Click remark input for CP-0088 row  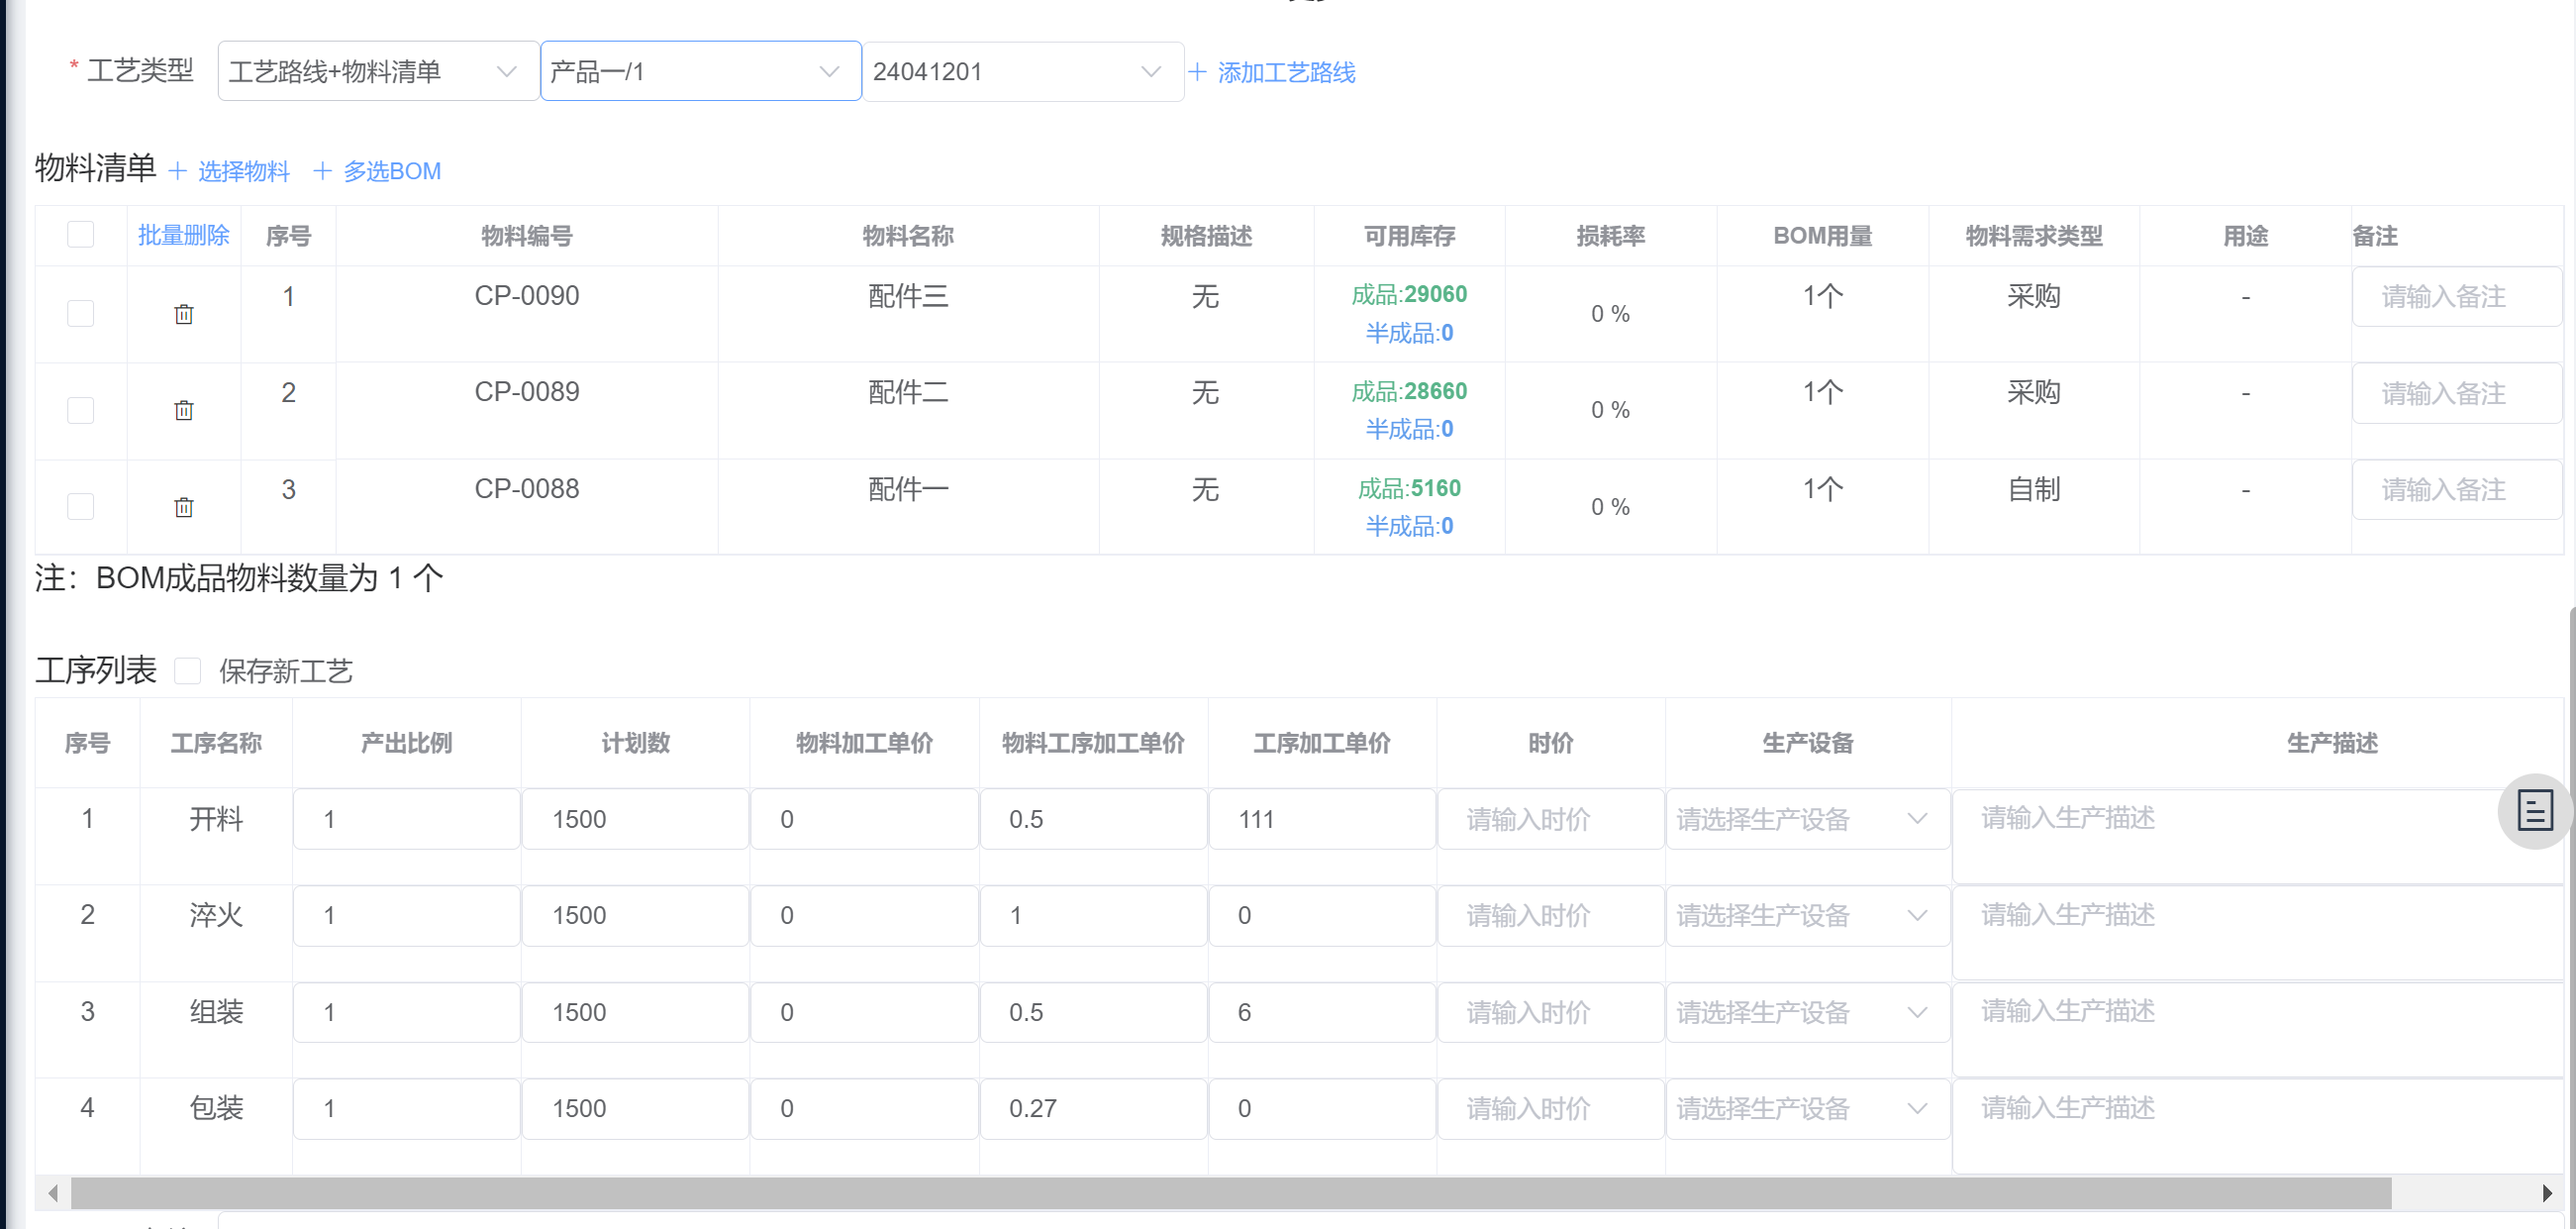(x=2456, y=490)
